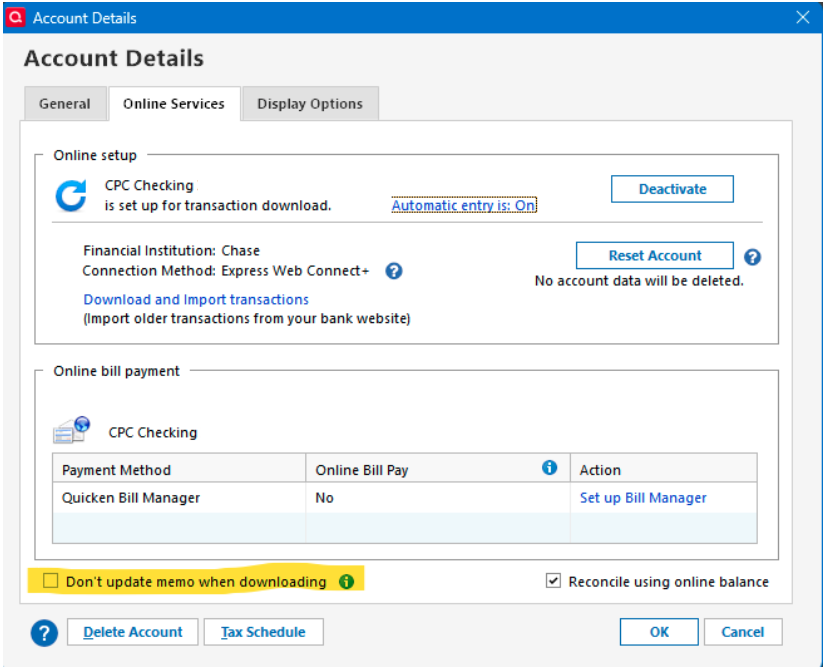
Task: Click green info icon beside memo option
Action: pyautogui.click(x=346, y=581)
